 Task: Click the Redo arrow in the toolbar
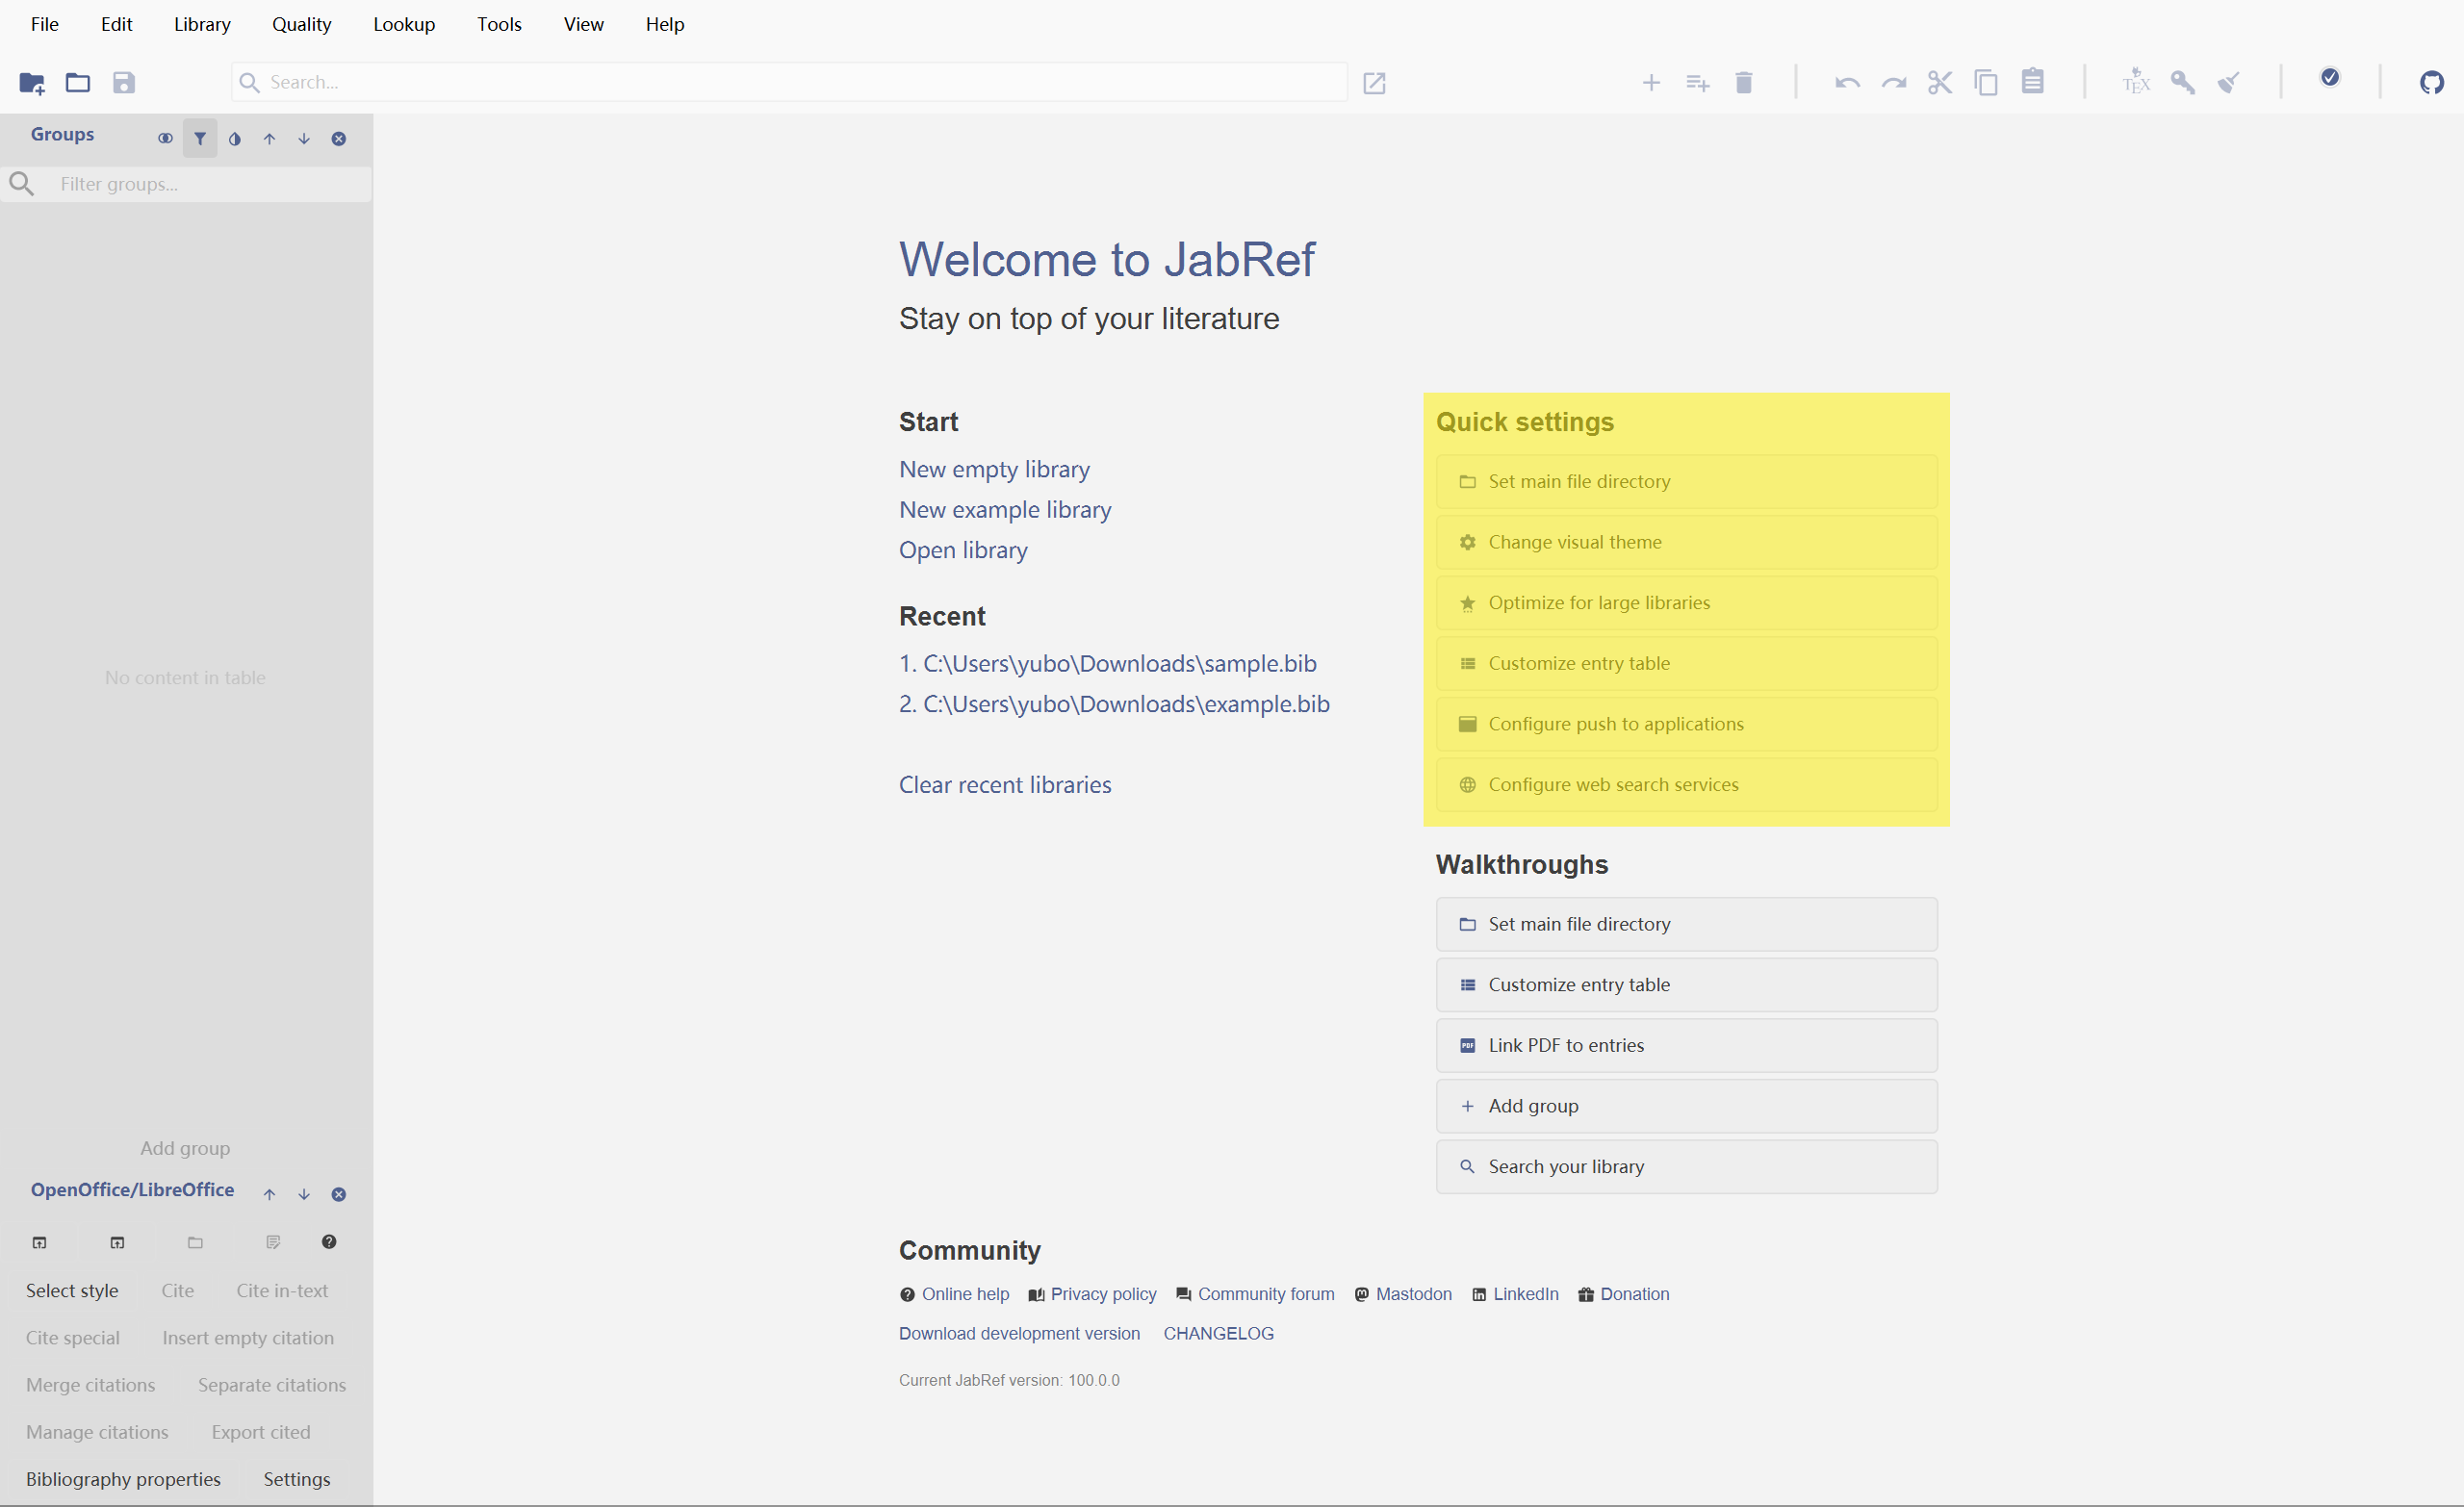[x=1894, y=83]
